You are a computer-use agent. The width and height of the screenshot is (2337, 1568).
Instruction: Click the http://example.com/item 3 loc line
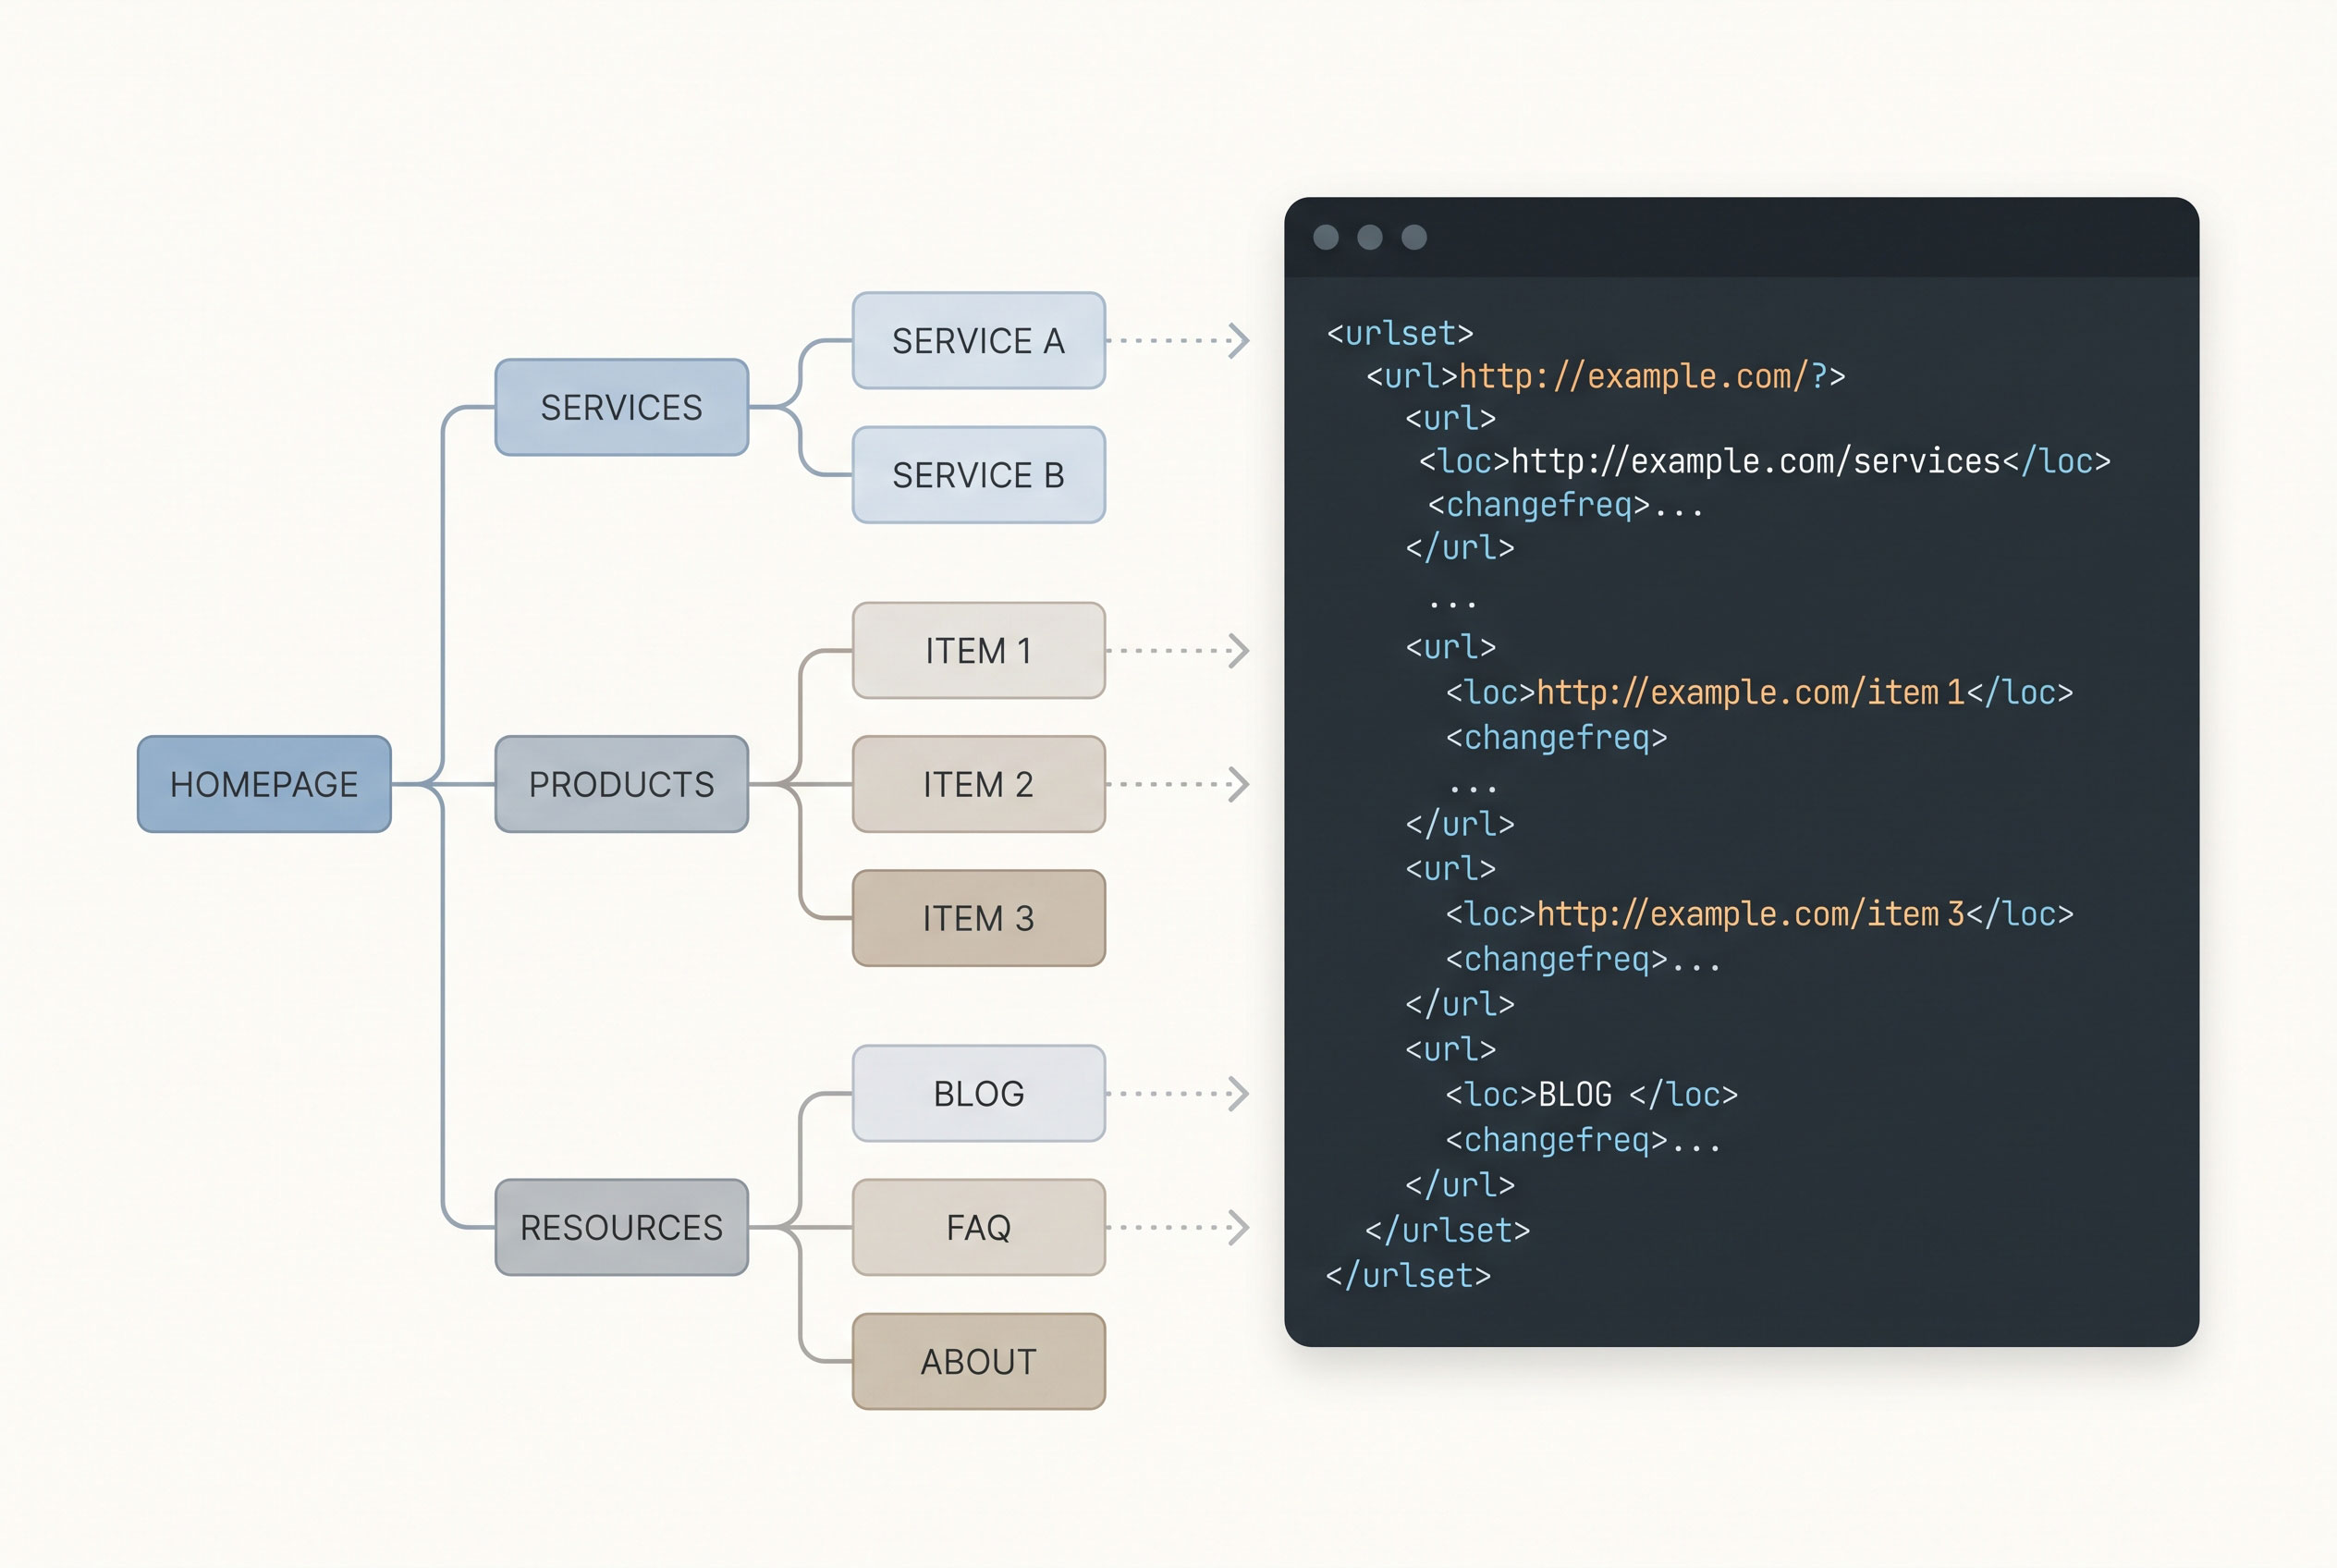pyautogui.click(x=1759, y=914)
